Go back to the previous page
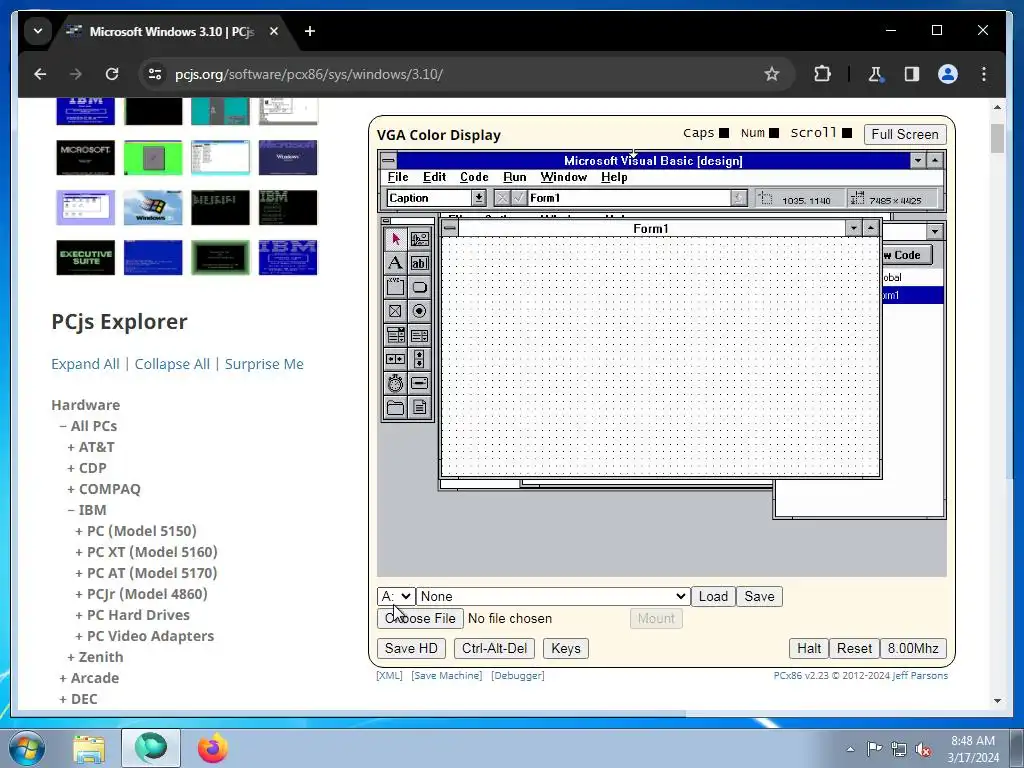 pyautogui.click(x=40, y=74)
